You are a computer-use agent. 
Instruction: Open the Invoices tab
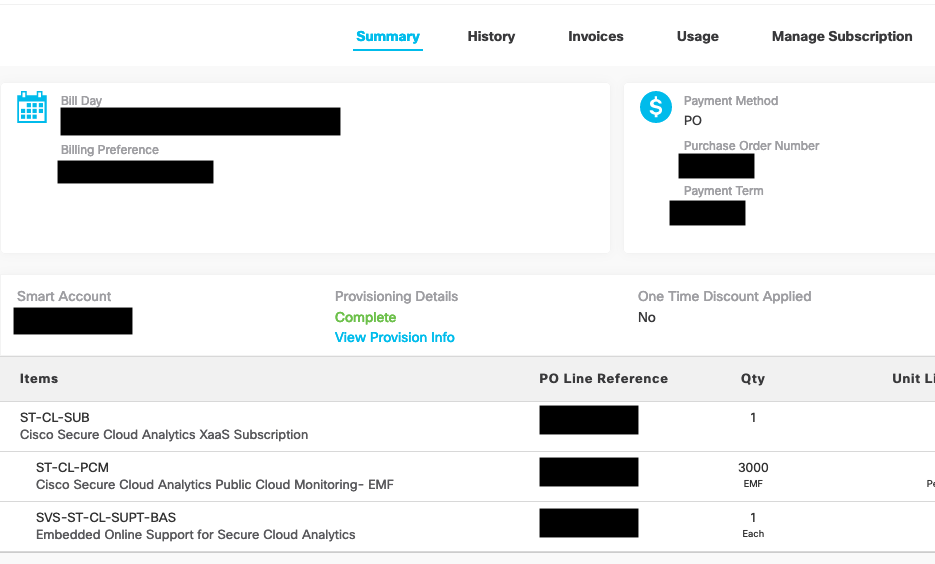point(596,36)
